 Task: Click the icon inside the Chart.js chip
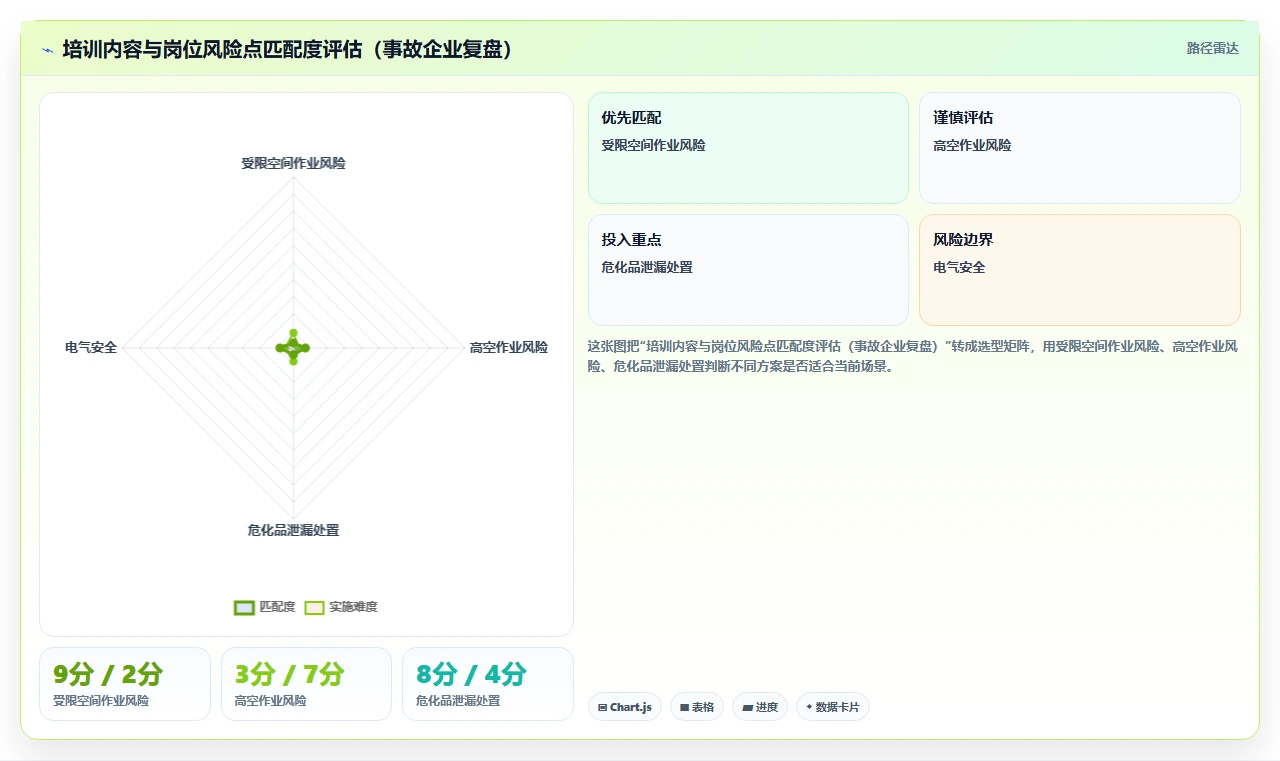coord(602,707)
